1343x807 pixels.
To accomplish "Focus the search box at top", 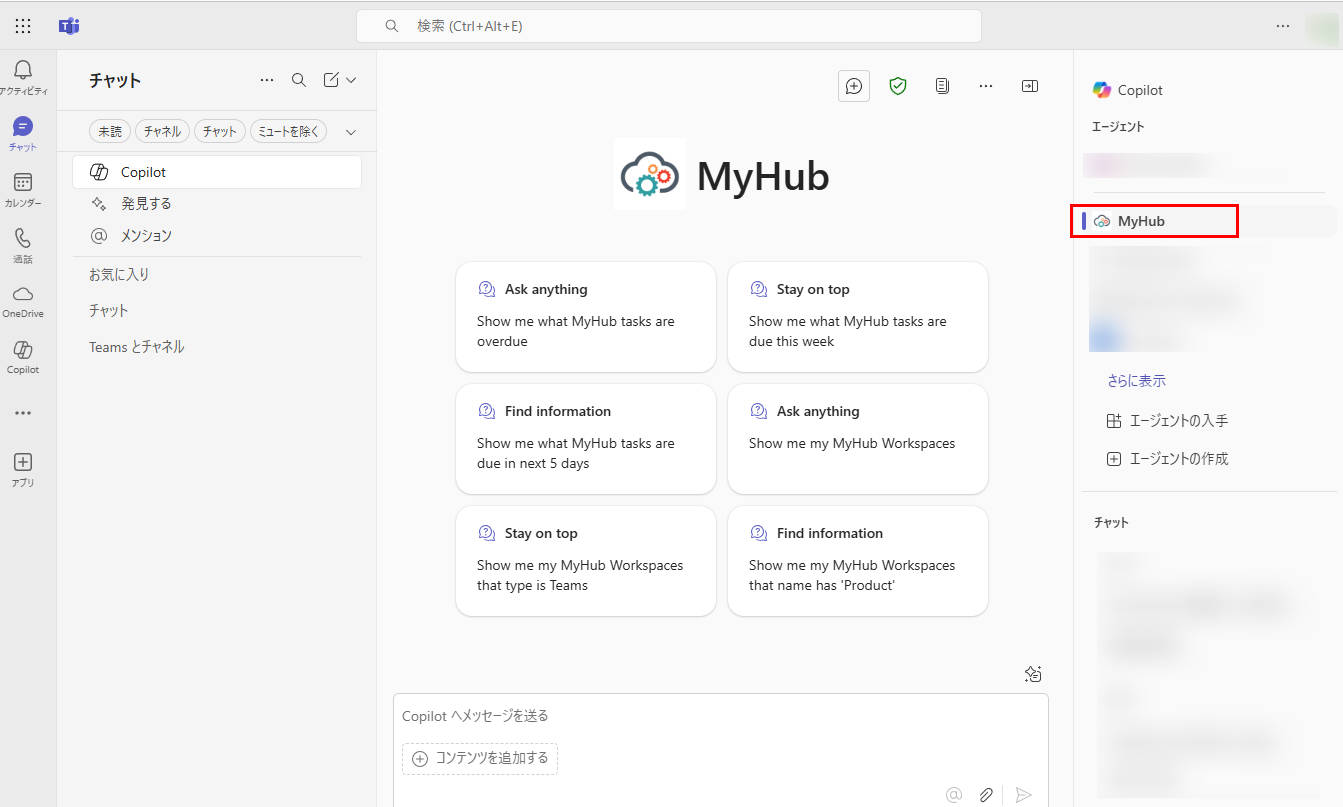I will [669, 26].
